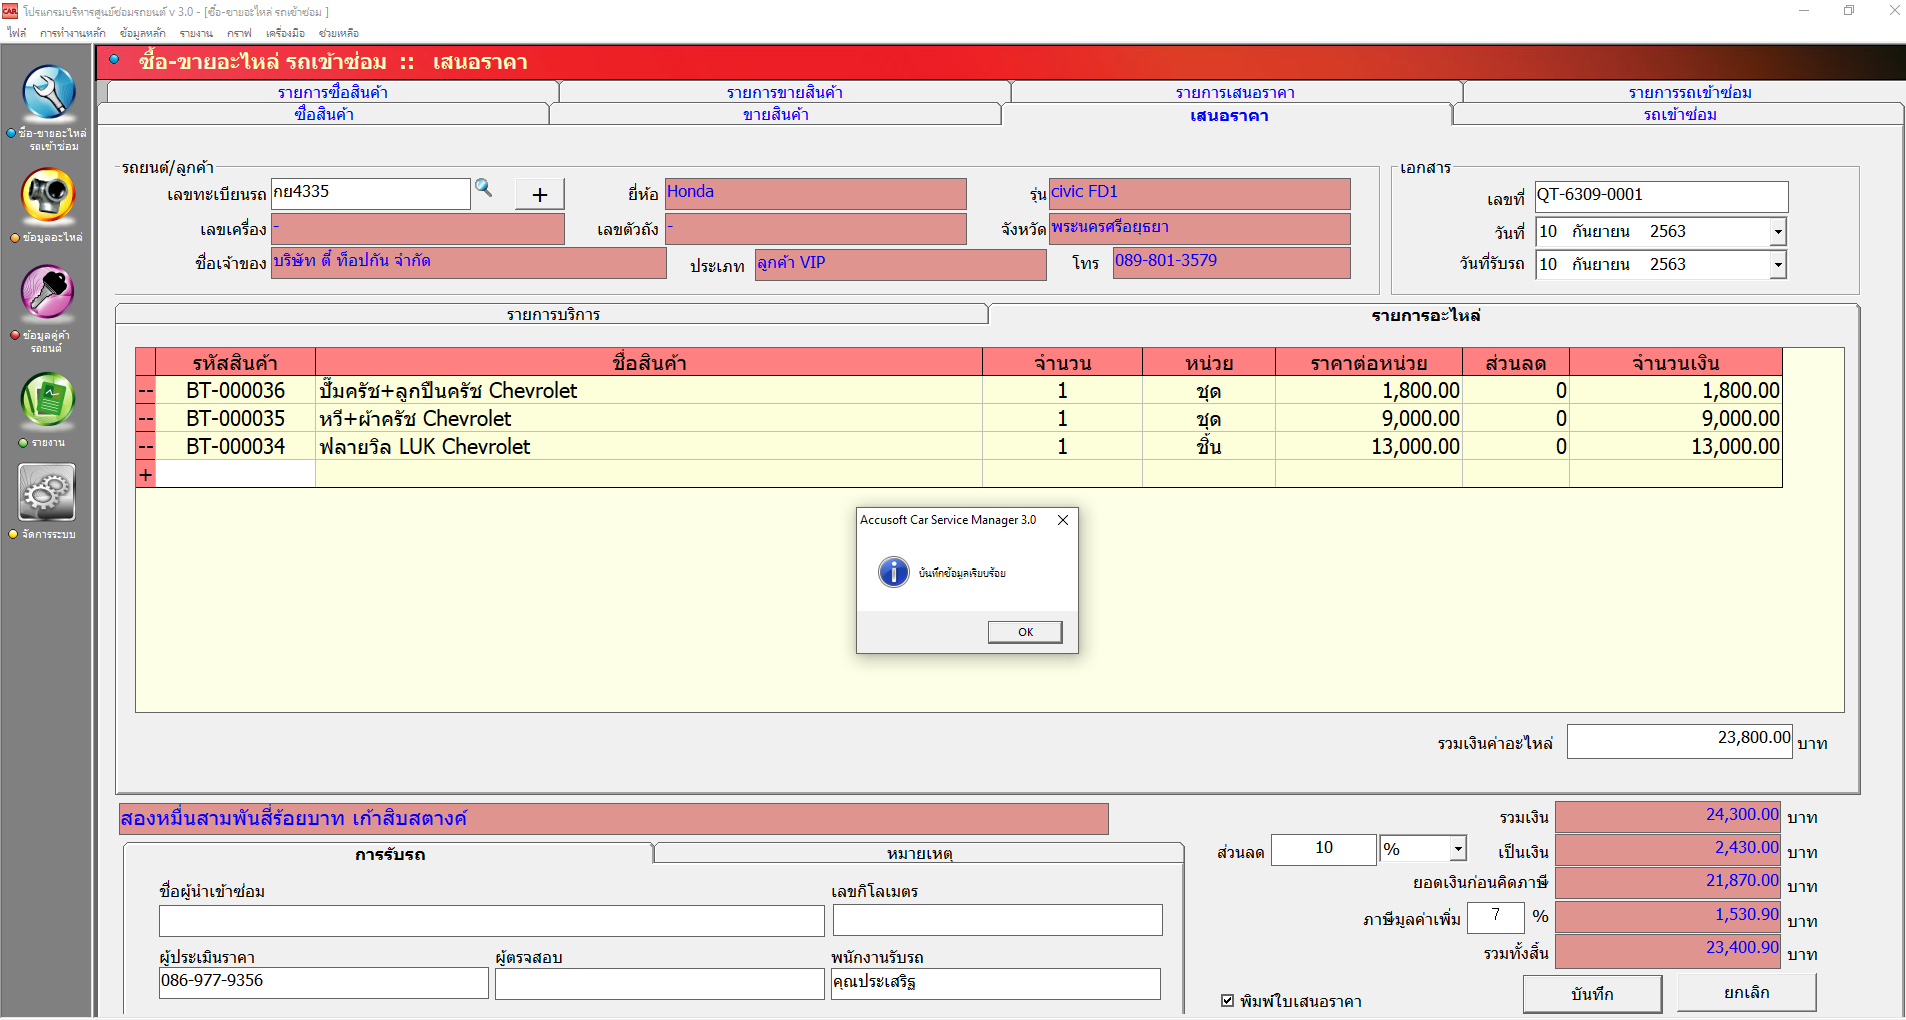This screenshot has height=1020, width=1906.
Task: Click the ผู้ประเมินราคา field with 086-977-9356
Action: [x=324, y=983]
